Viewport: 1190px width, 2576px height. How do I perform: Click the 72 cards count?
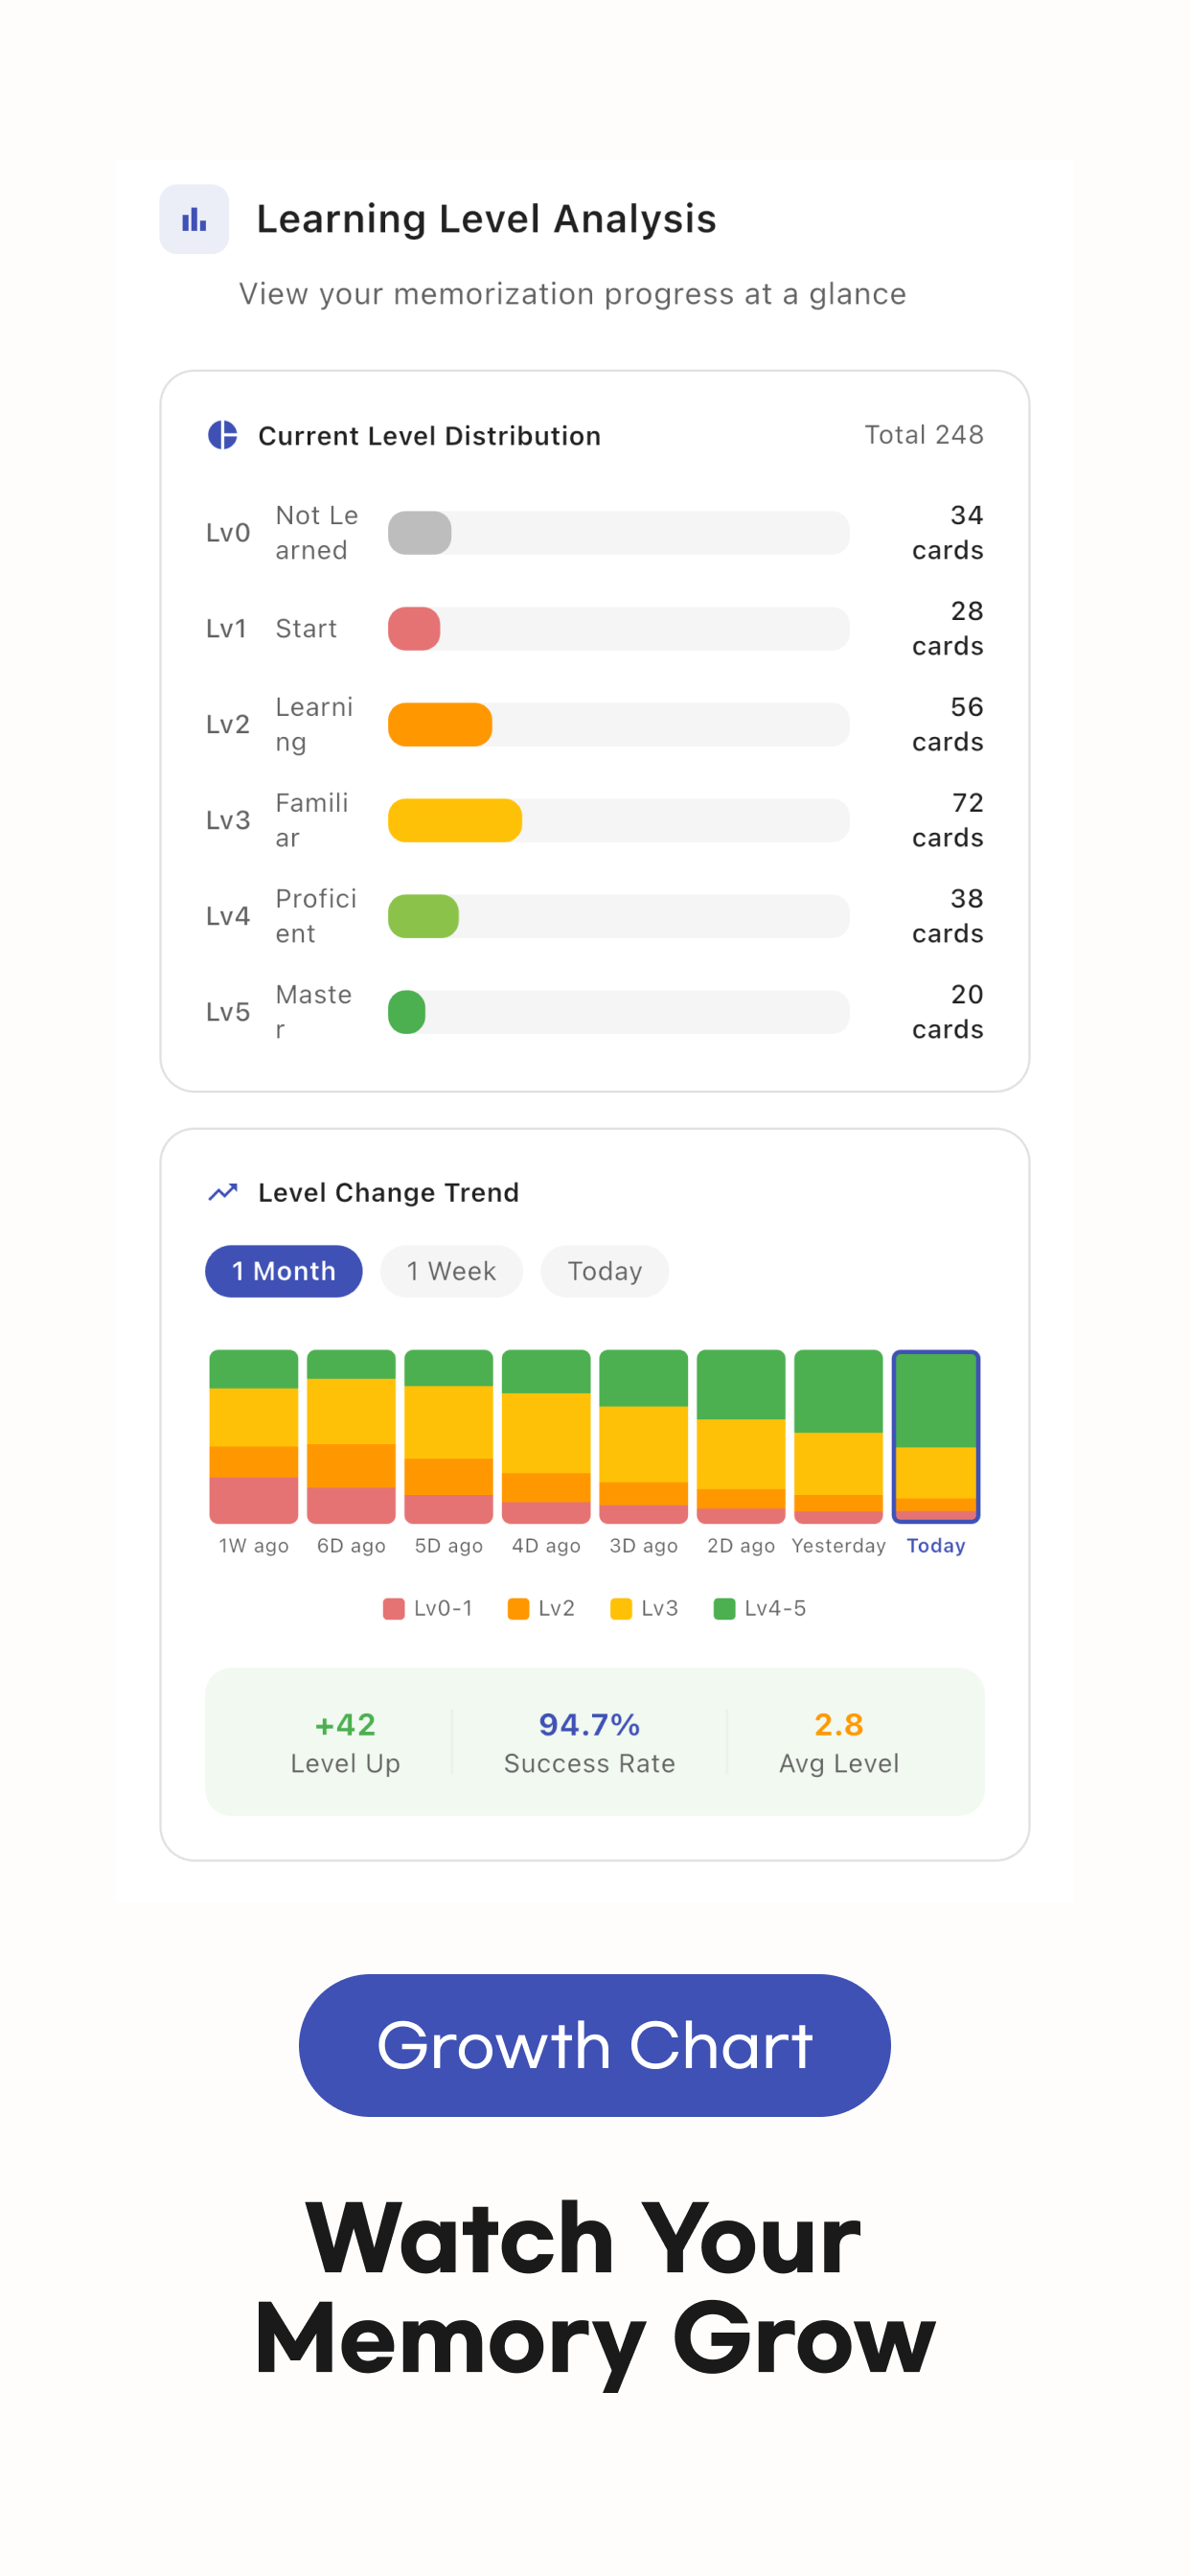pyautogui.click(x=948, y=820)
